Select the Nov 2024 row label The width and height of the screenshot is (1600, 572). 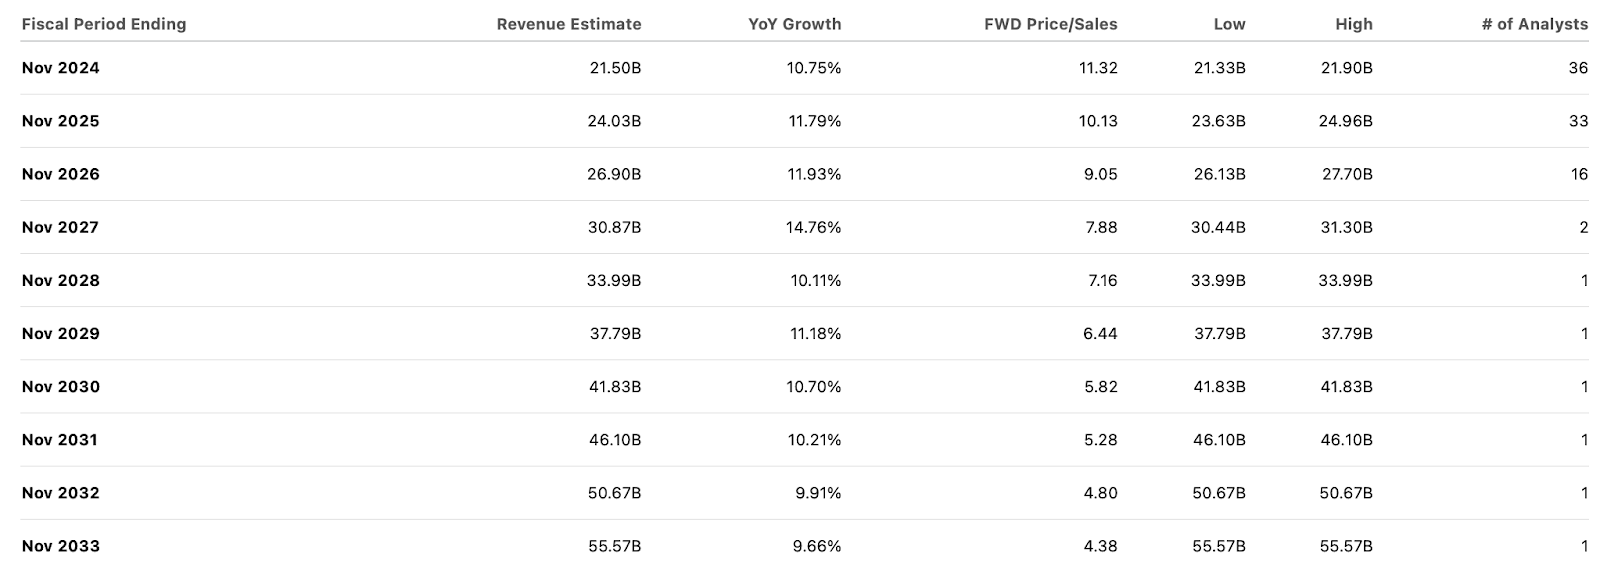(x=61, y=68)
